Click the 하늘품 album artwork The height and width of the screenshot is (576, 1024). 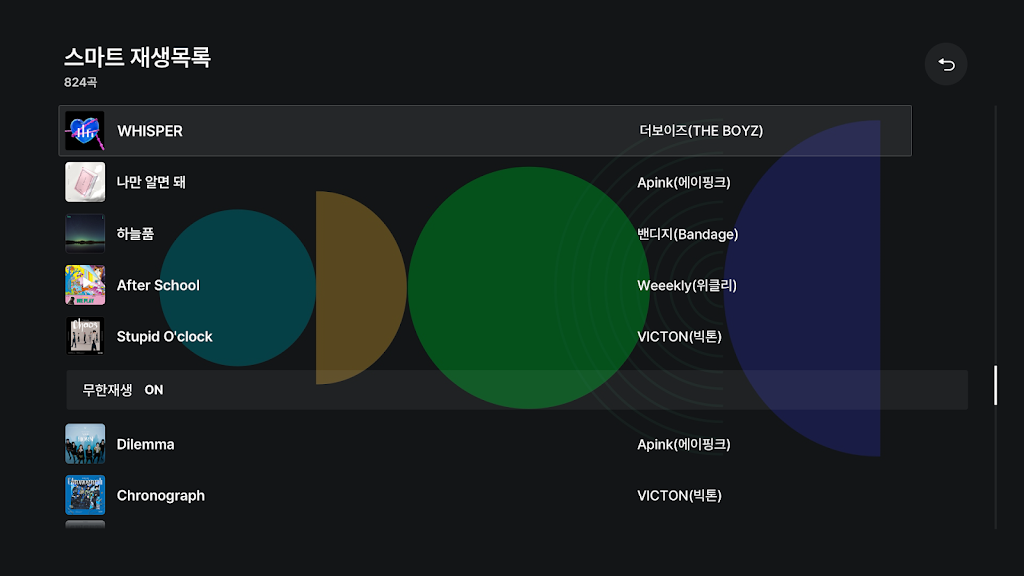[x=84, y=234]
